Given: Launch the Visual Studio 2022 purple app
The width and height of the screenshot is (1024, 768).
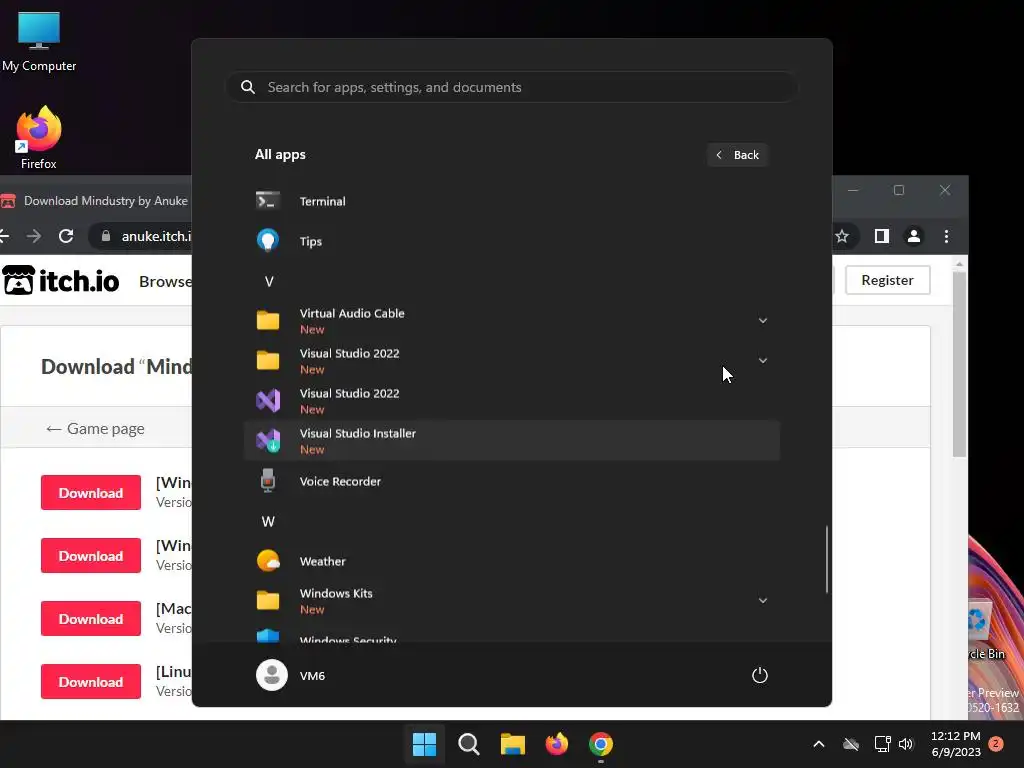Looking at the screenshot, I should tap(511, 400).
